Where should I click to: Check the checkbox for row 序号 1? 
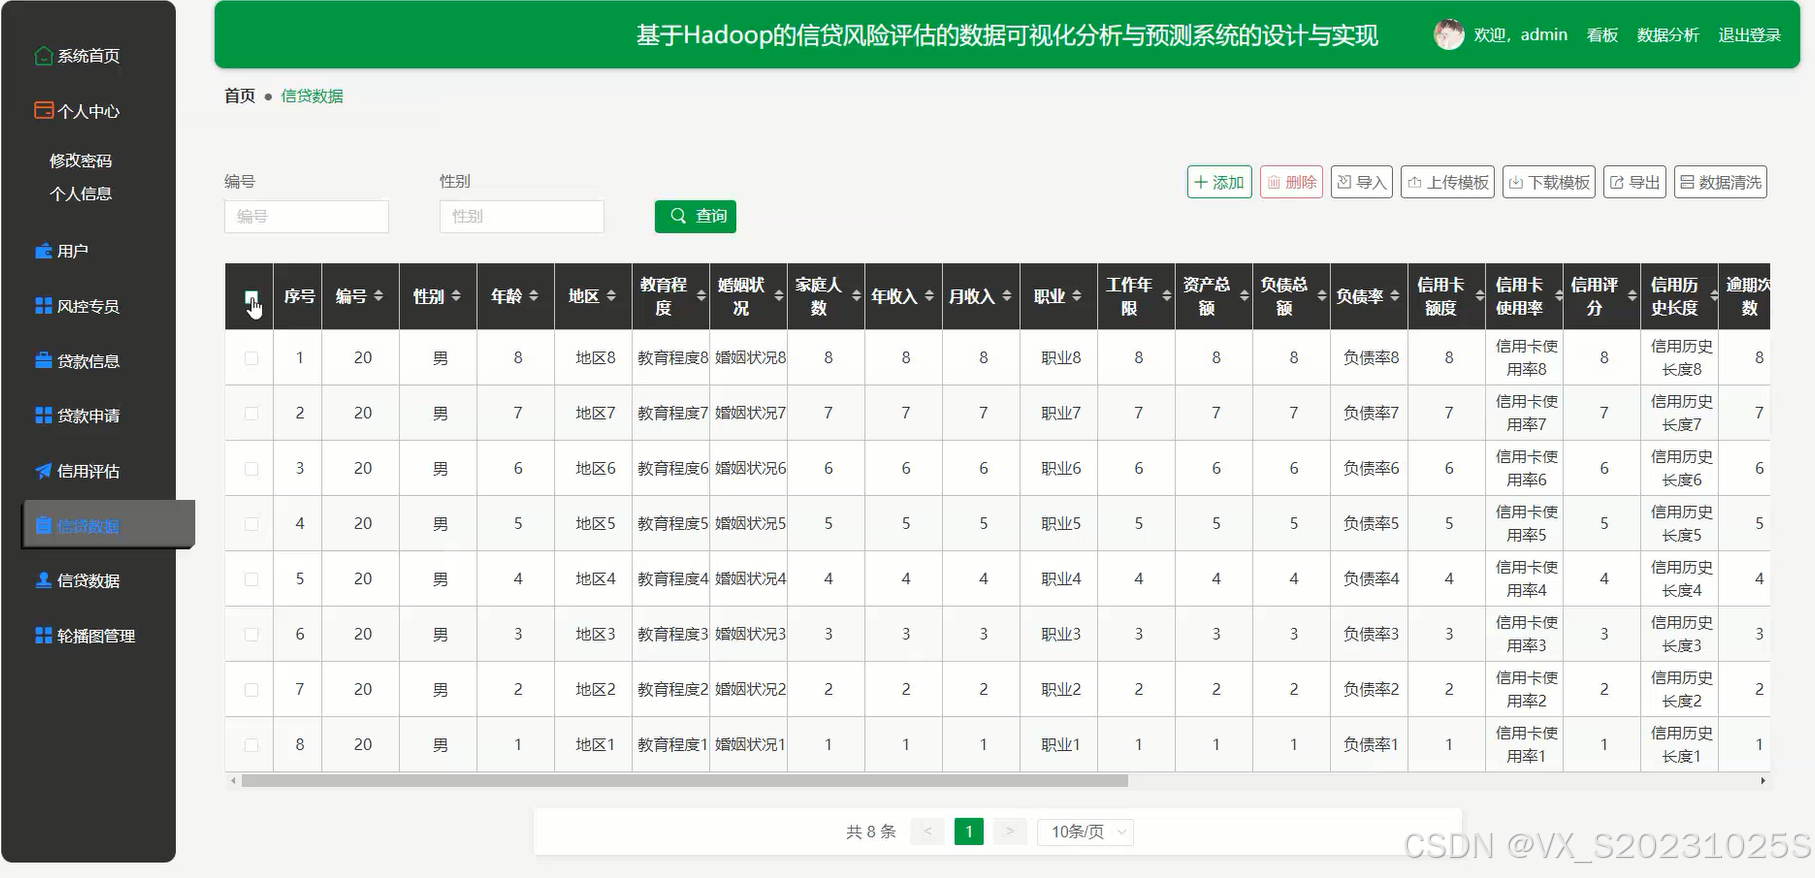coord(251,358)
